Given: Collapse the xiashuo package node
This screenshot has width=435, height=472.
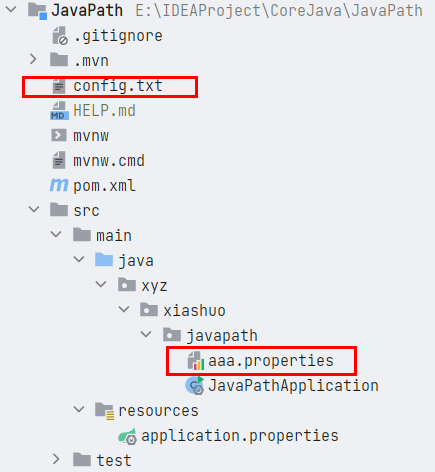Looking at the screenshot, I should (x=124, y=309).
